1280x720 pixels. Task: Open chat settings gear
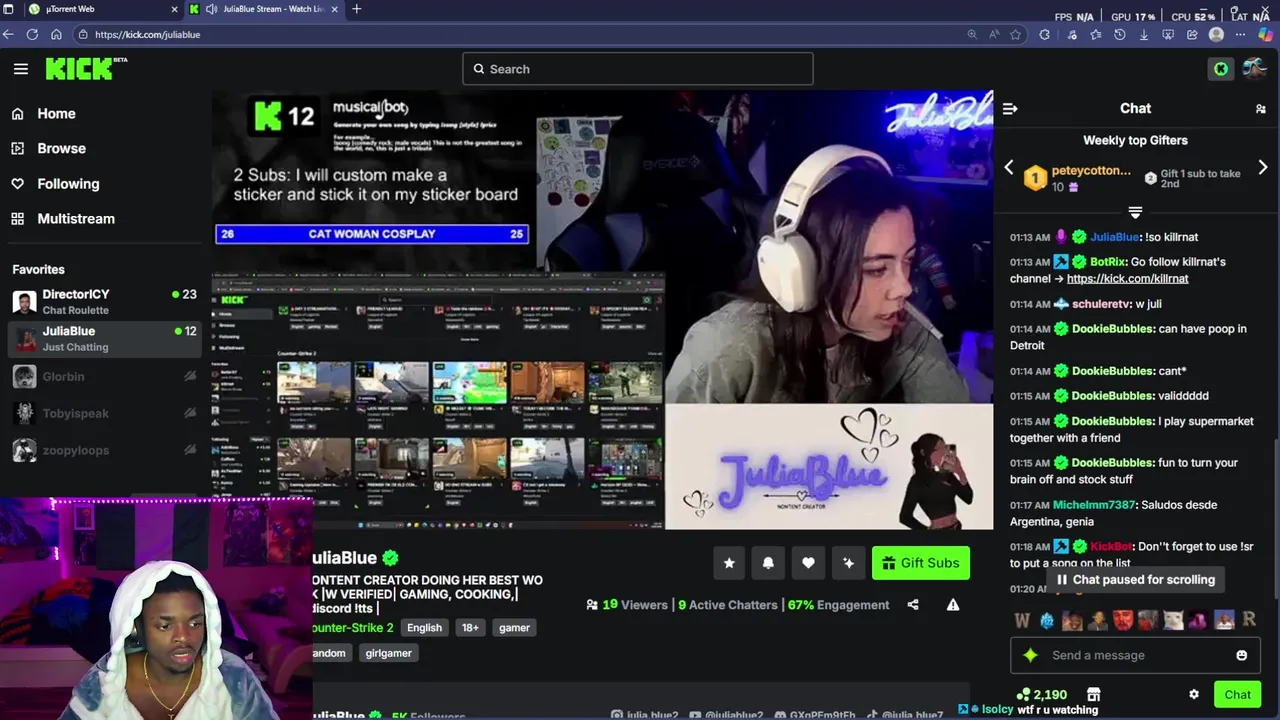click(x=1193, y=694)
